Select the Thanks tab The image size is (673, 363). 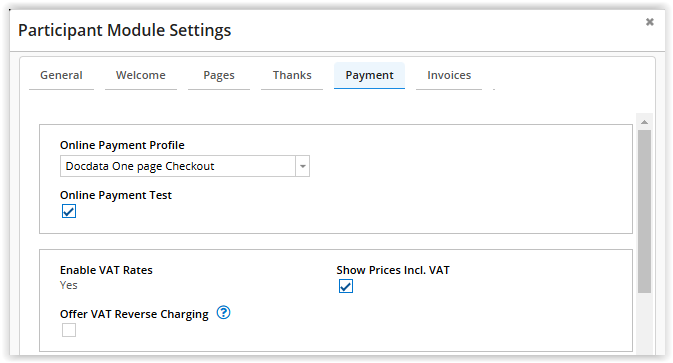coord(292,76)
